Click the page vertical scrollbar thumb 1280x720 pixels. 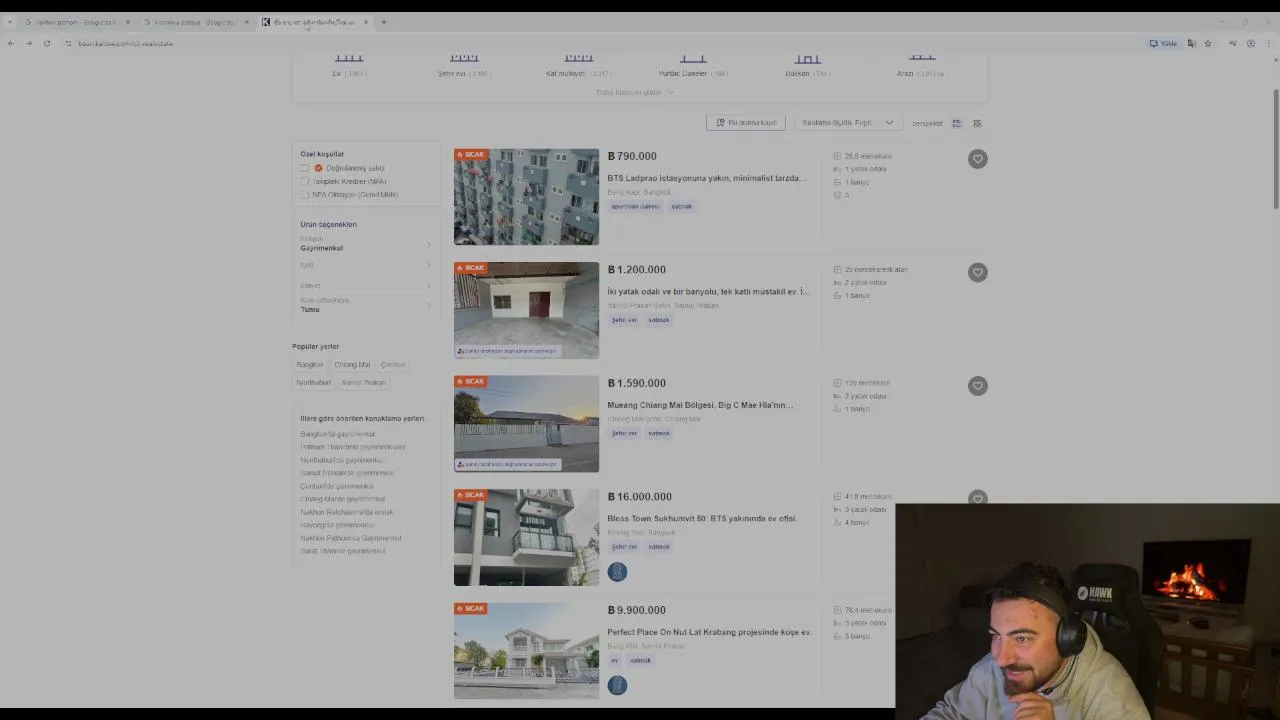1275,150
